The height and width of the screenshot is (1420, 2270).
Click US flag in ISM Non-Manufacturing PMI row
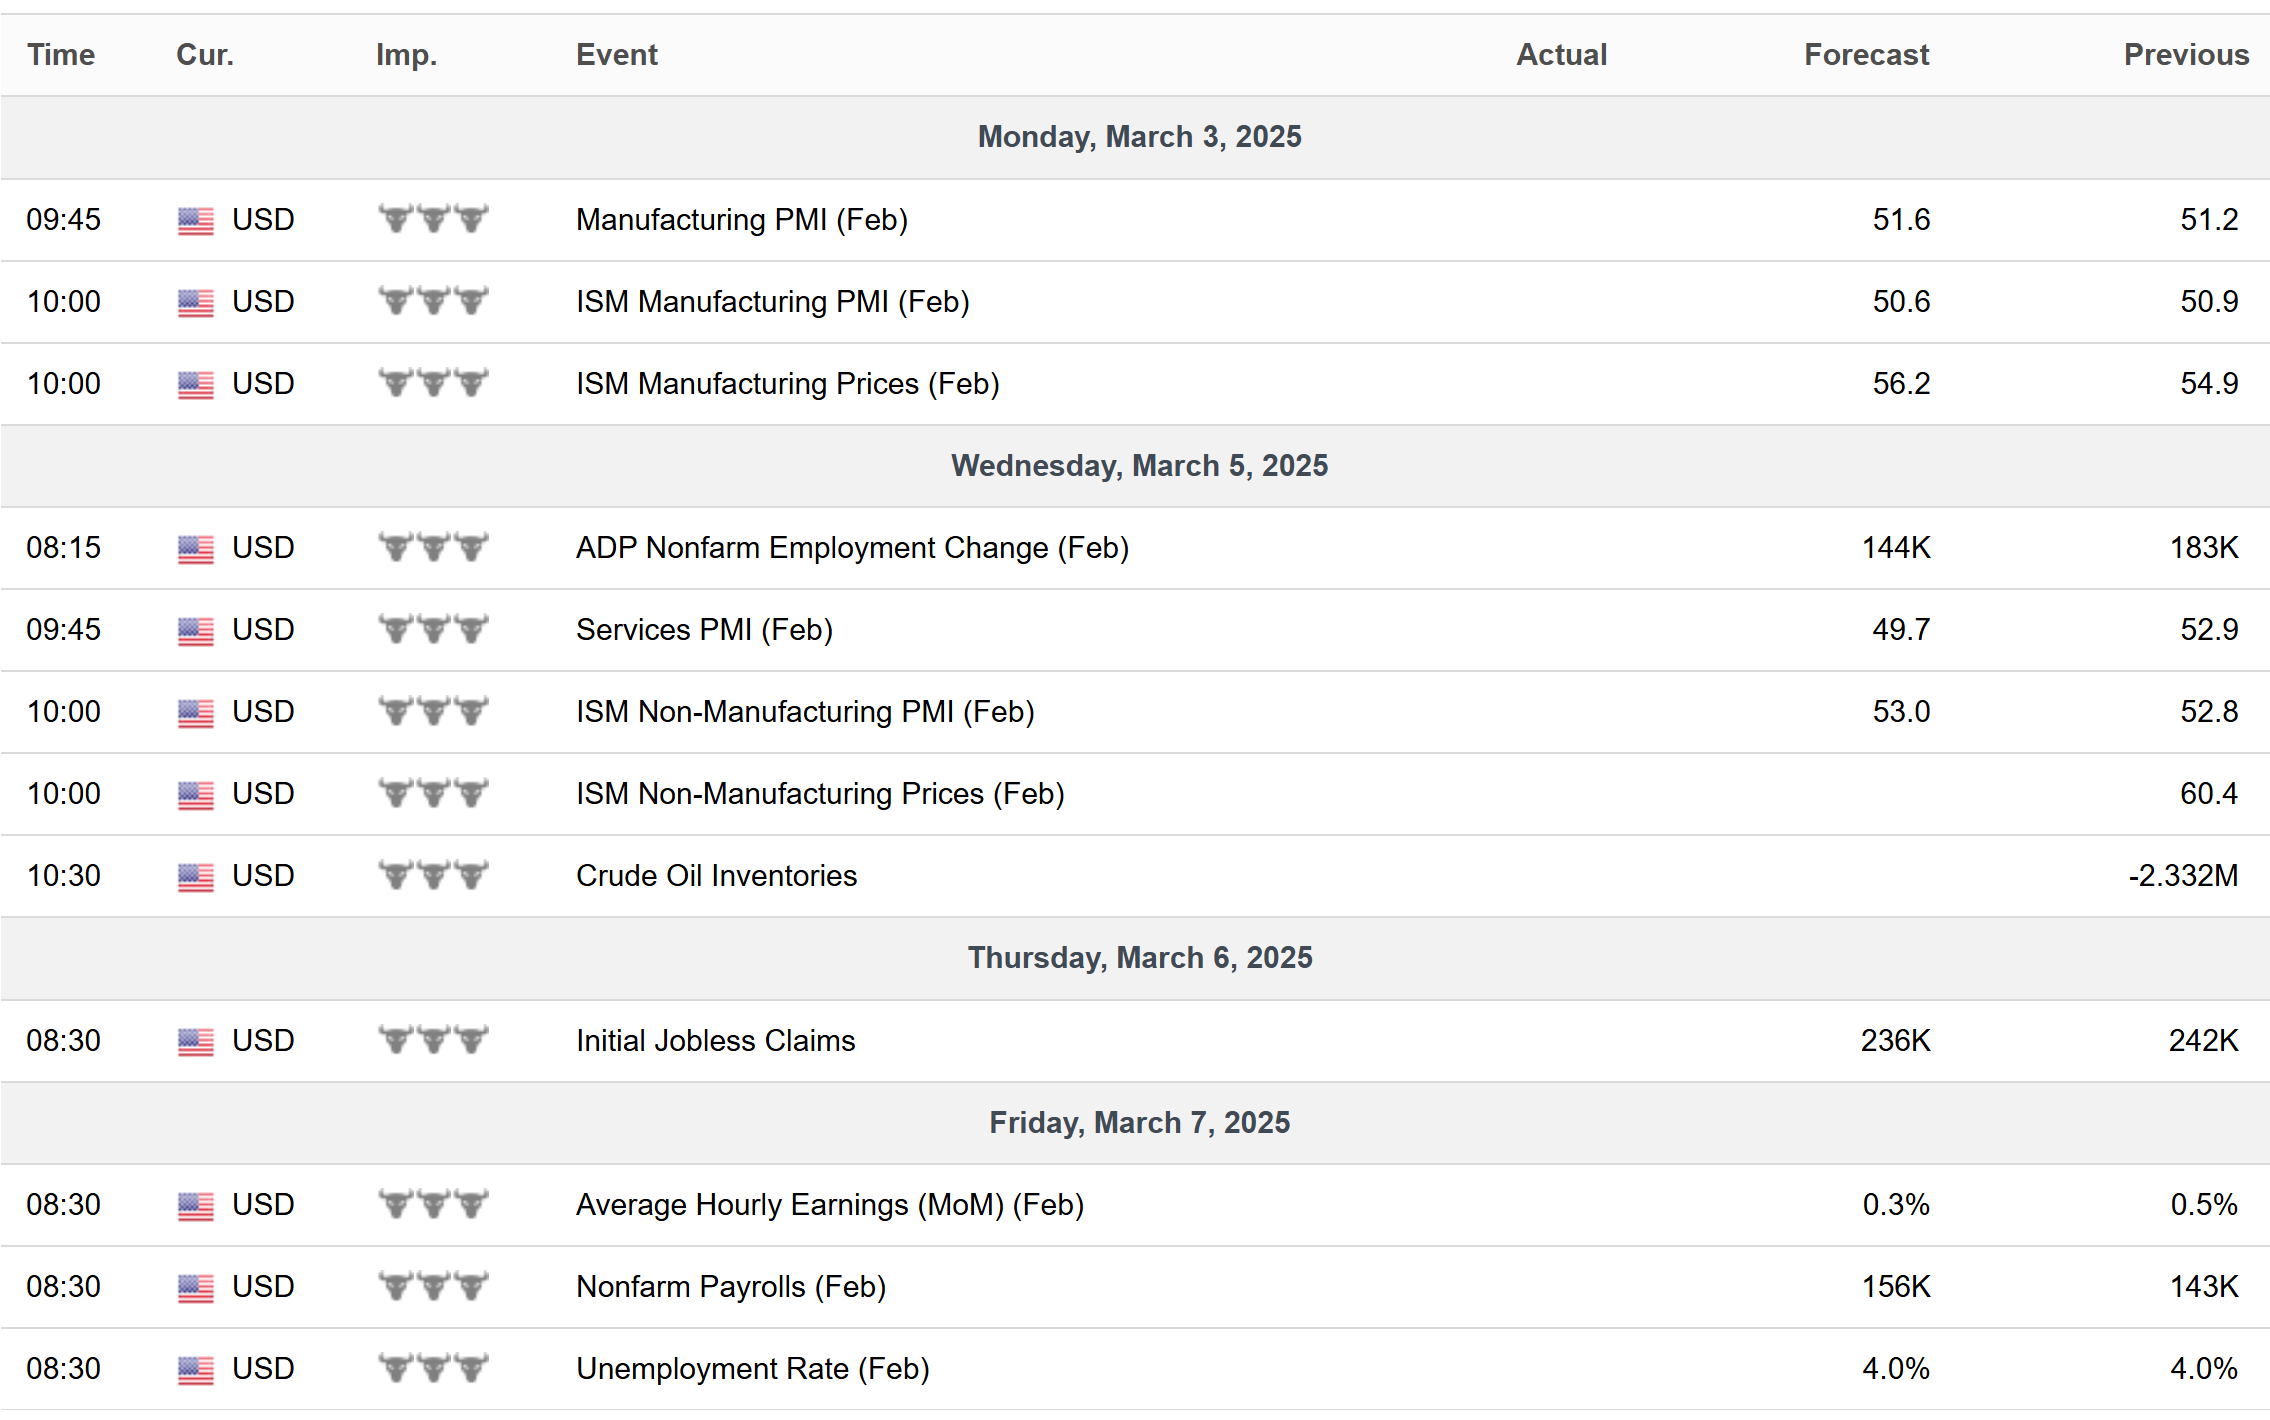coord(196,713)
